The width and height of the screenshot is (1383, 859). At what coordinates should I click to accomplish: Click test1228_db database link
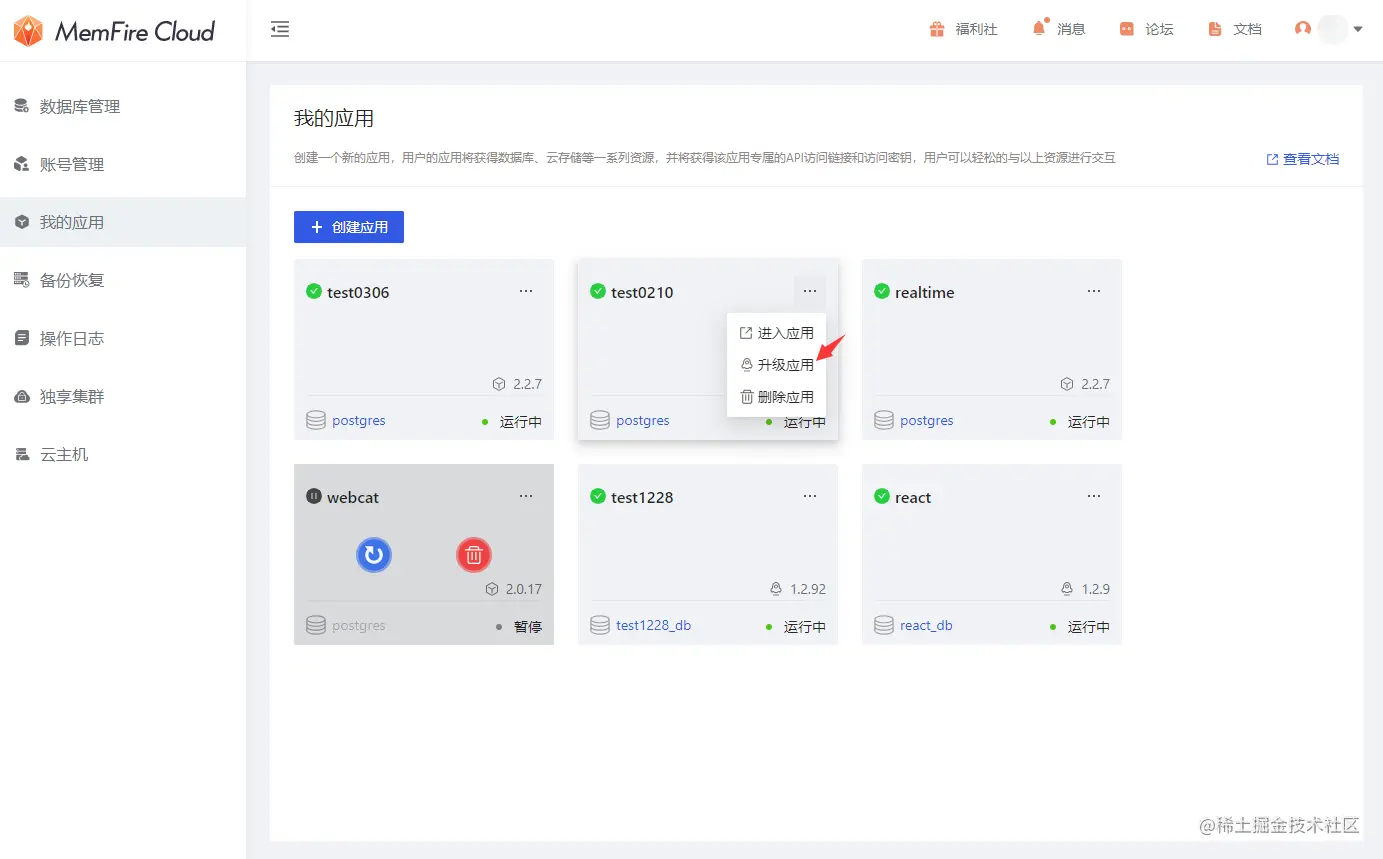click(x=654, y=626)
